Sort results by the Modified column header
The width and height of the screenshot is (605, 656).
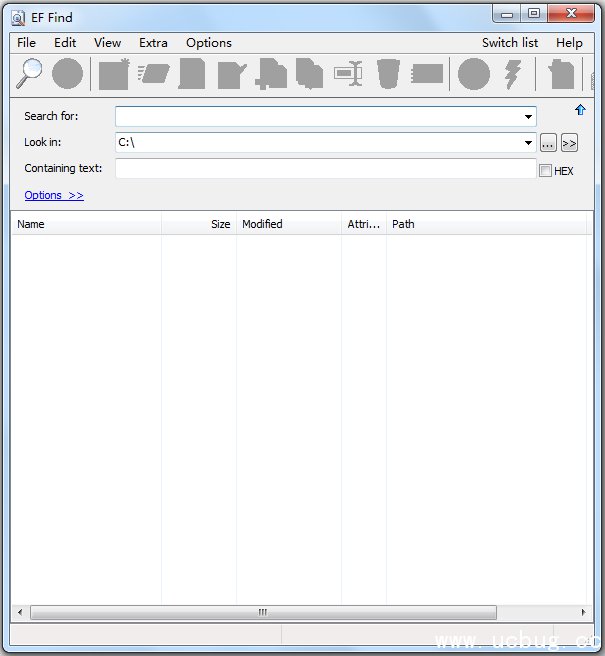point(288,224)
